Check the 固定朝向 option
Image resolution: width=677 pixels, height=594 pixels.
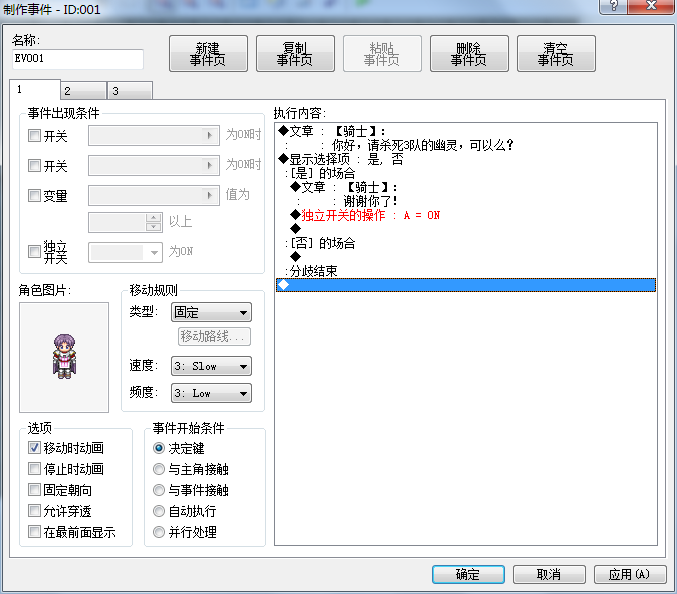coord(34,490)
